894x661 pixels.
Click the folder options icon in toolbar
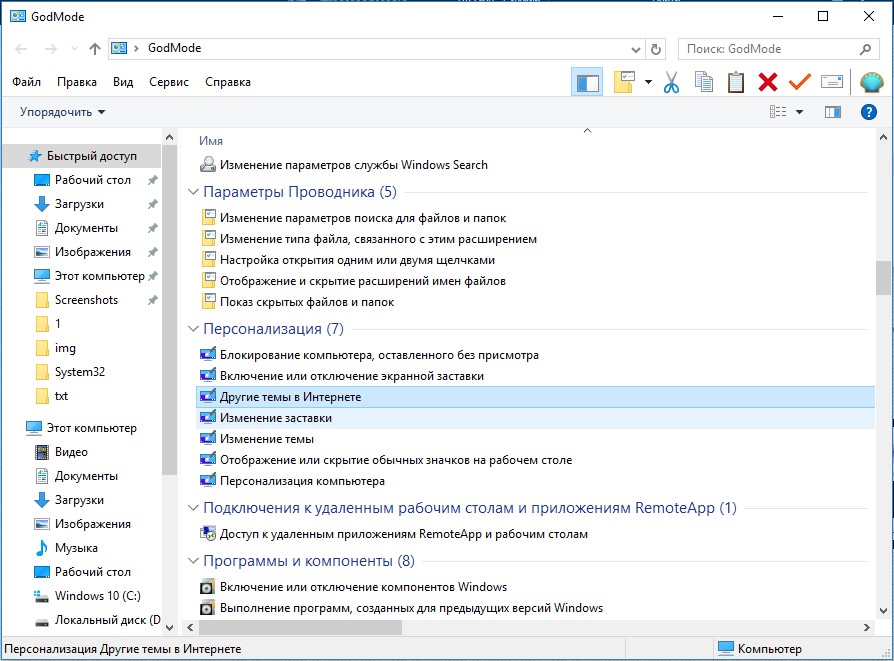624,82
